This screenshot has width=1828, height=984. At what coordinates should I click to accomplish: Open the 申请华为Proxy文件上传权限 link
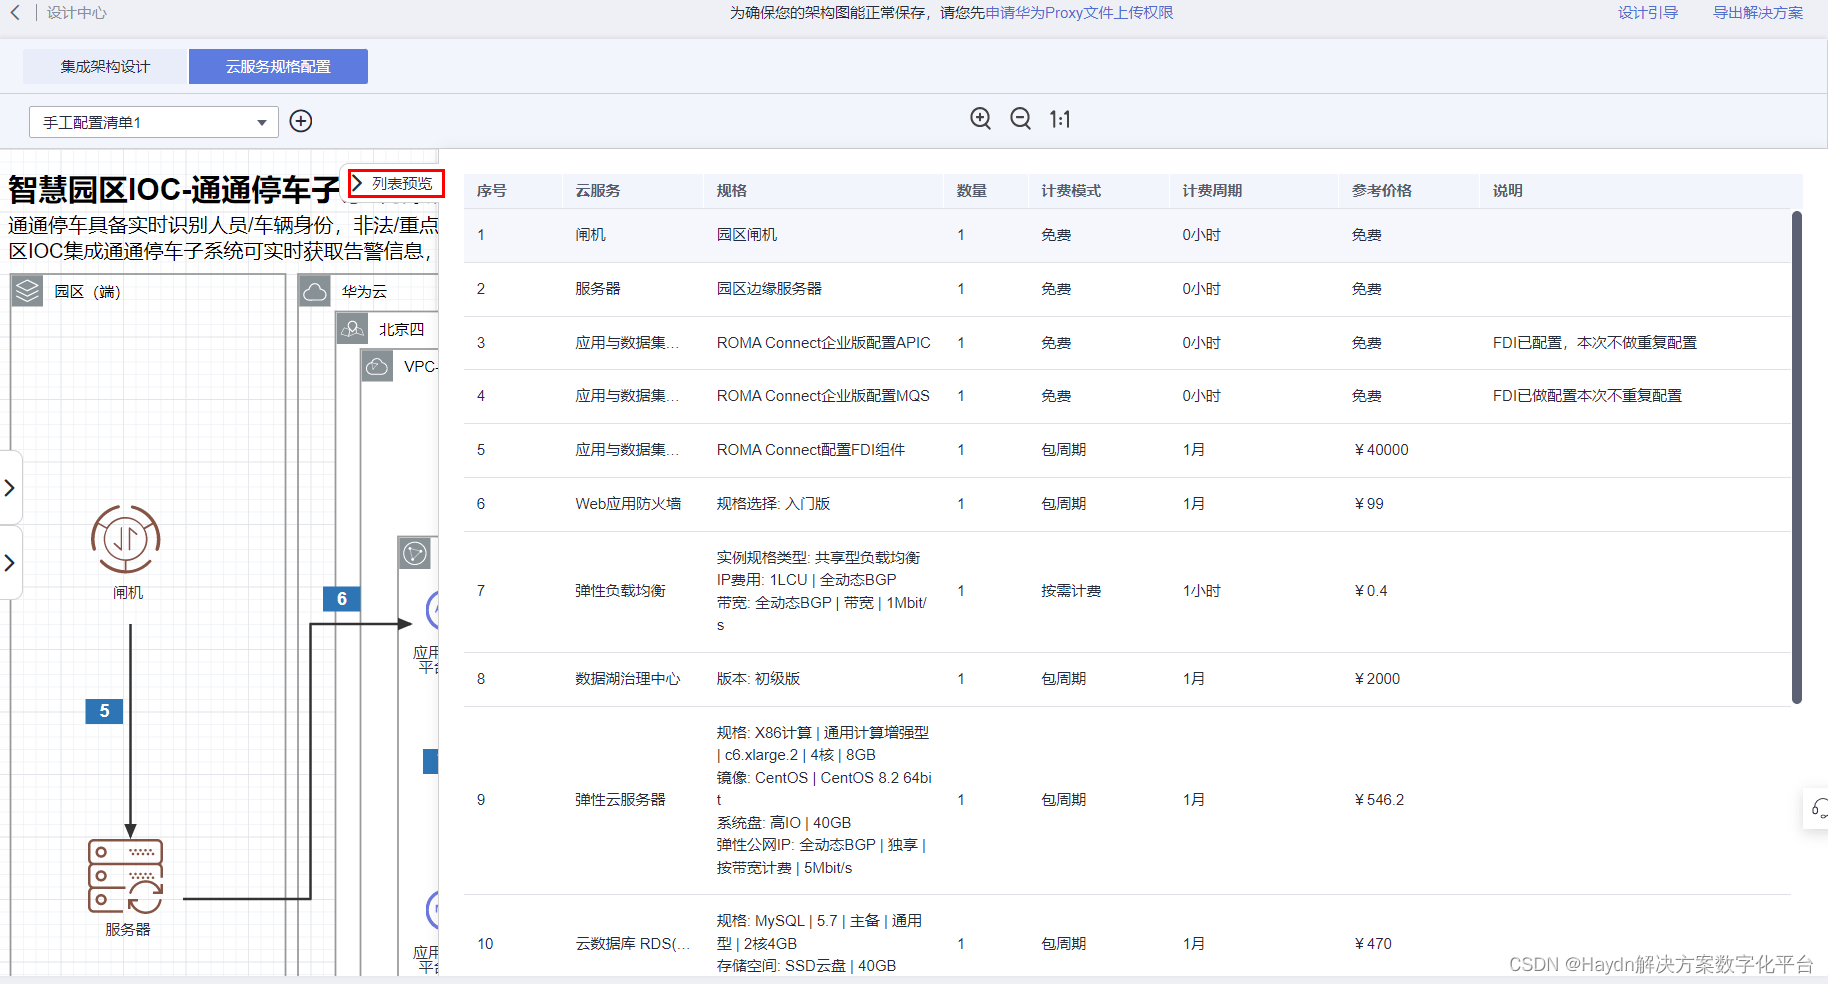pyautogui.click(x=1079, y=13)
